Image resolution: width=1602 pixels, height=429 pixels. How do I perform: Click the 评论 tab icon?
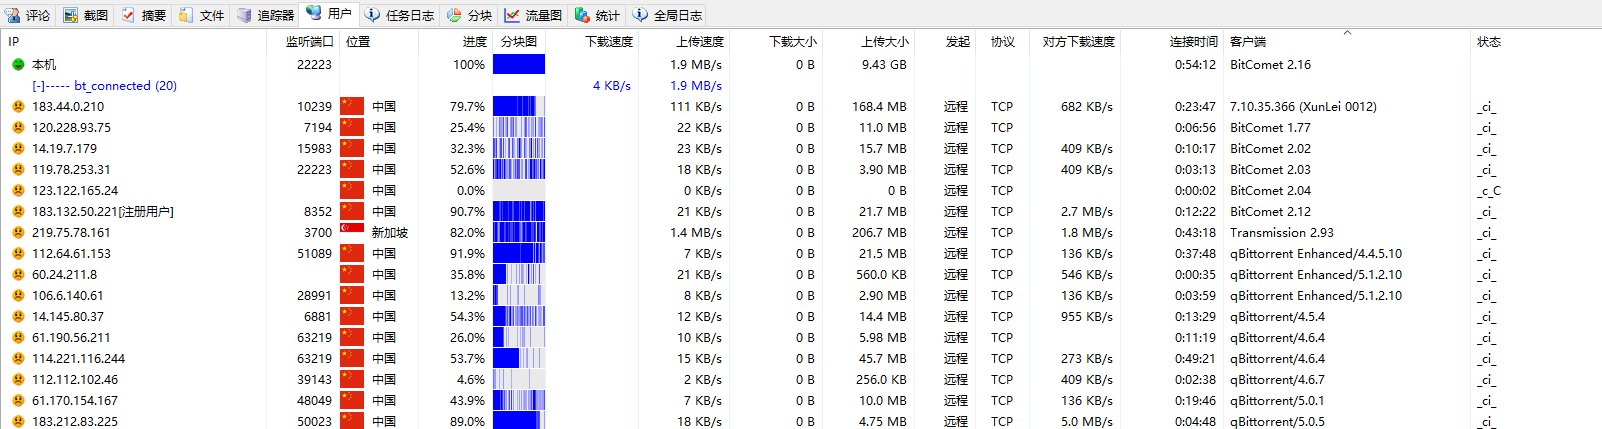(13, 15)
